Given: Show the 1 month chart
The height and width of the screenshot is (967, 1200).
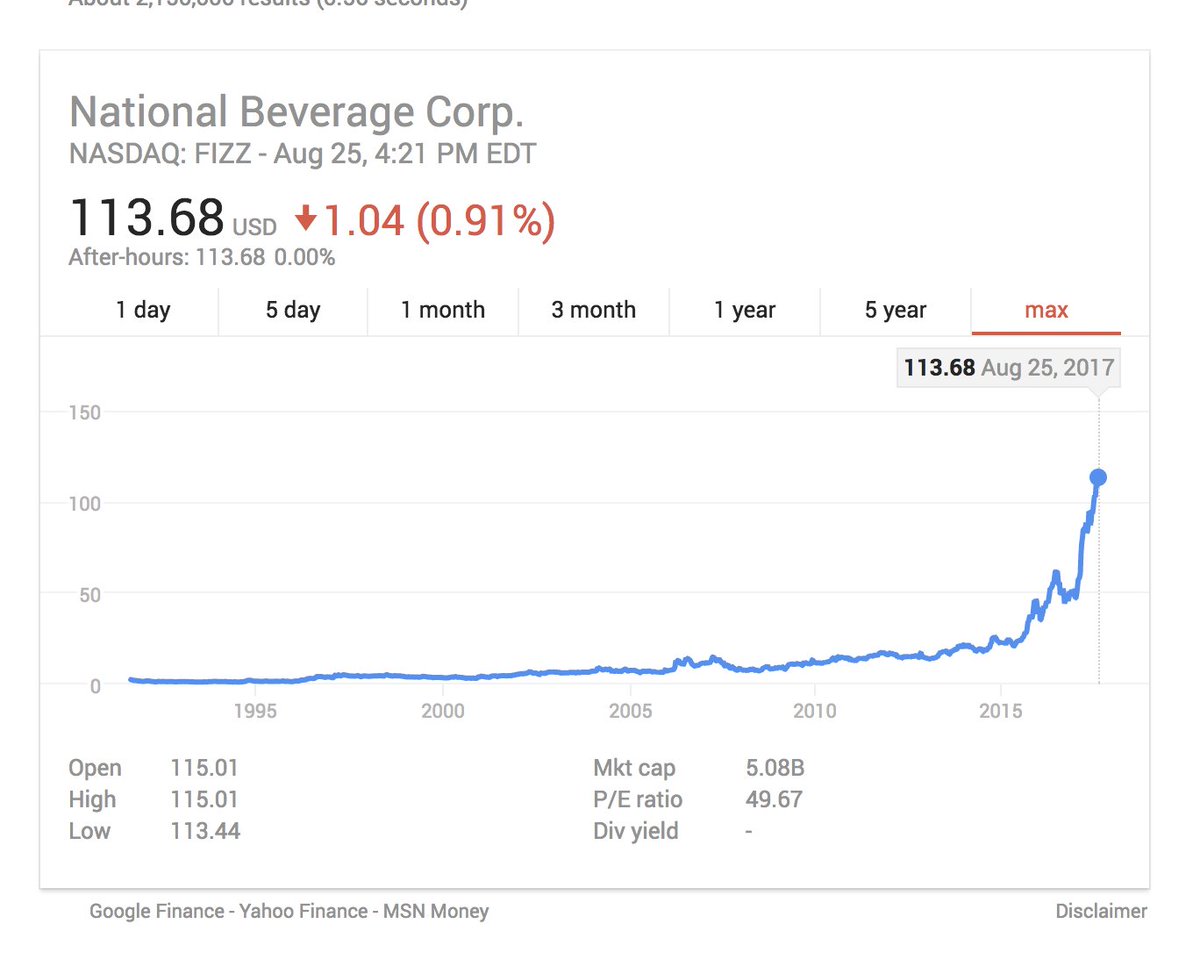Looking at the screenshot, I should tap(443, 310).
